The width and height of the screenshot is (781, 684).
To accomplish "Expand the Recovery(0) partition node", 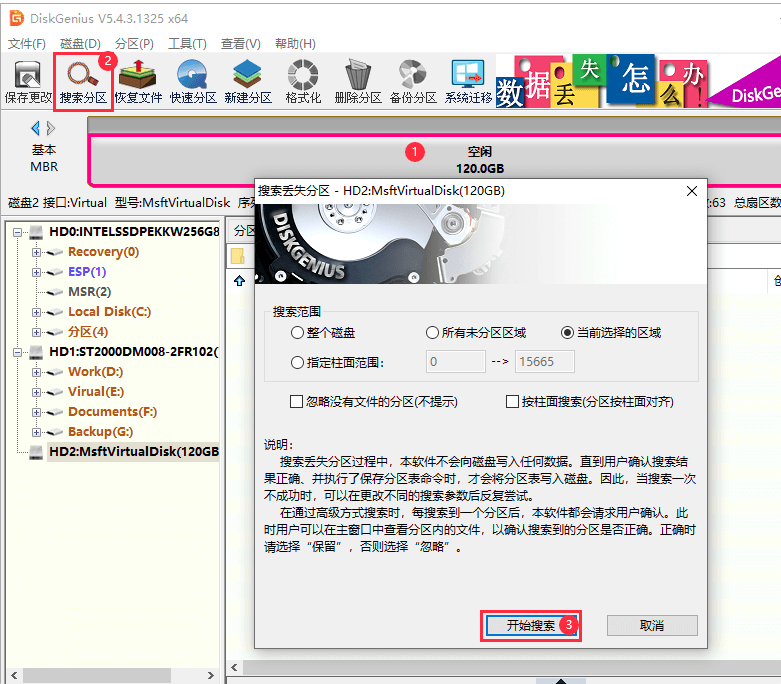I will (x=36, y=252).
